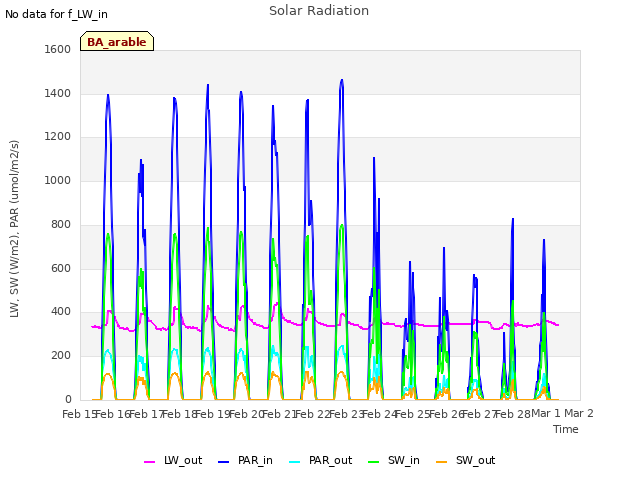Click the Feb 18 x-axis tick label

180,414
